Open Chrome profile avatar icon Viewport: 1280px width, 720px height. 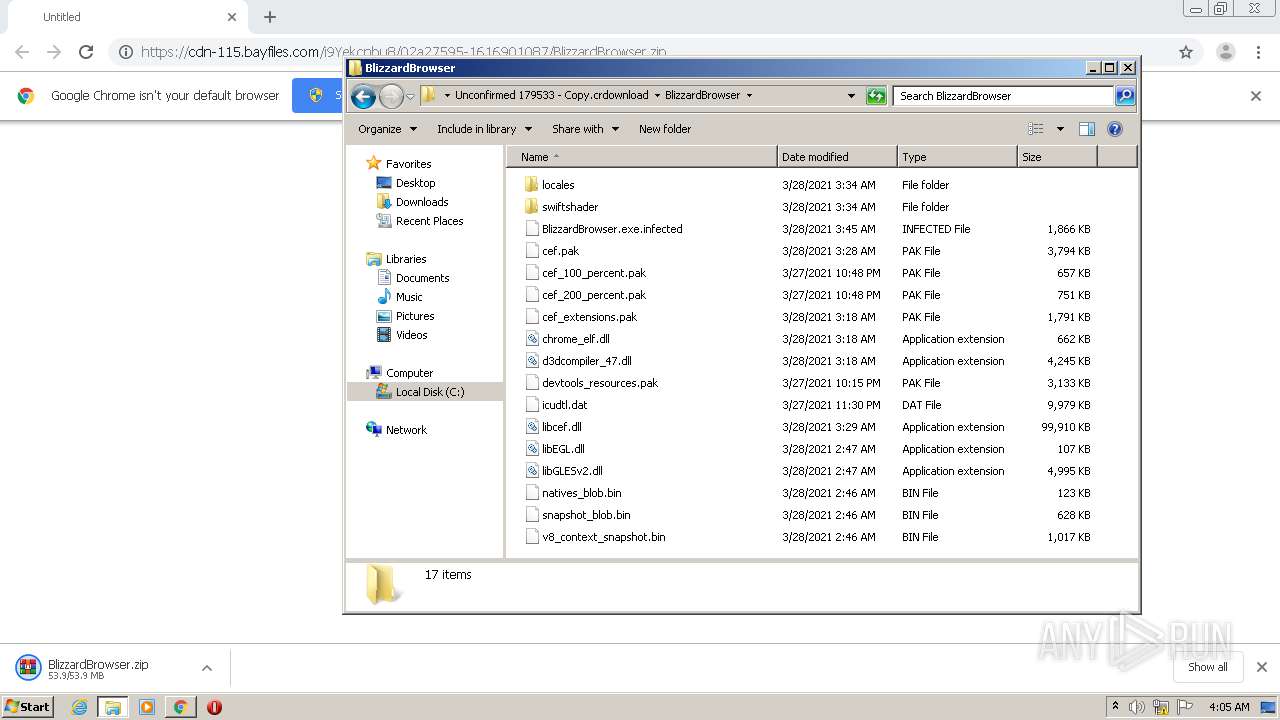1225,52
